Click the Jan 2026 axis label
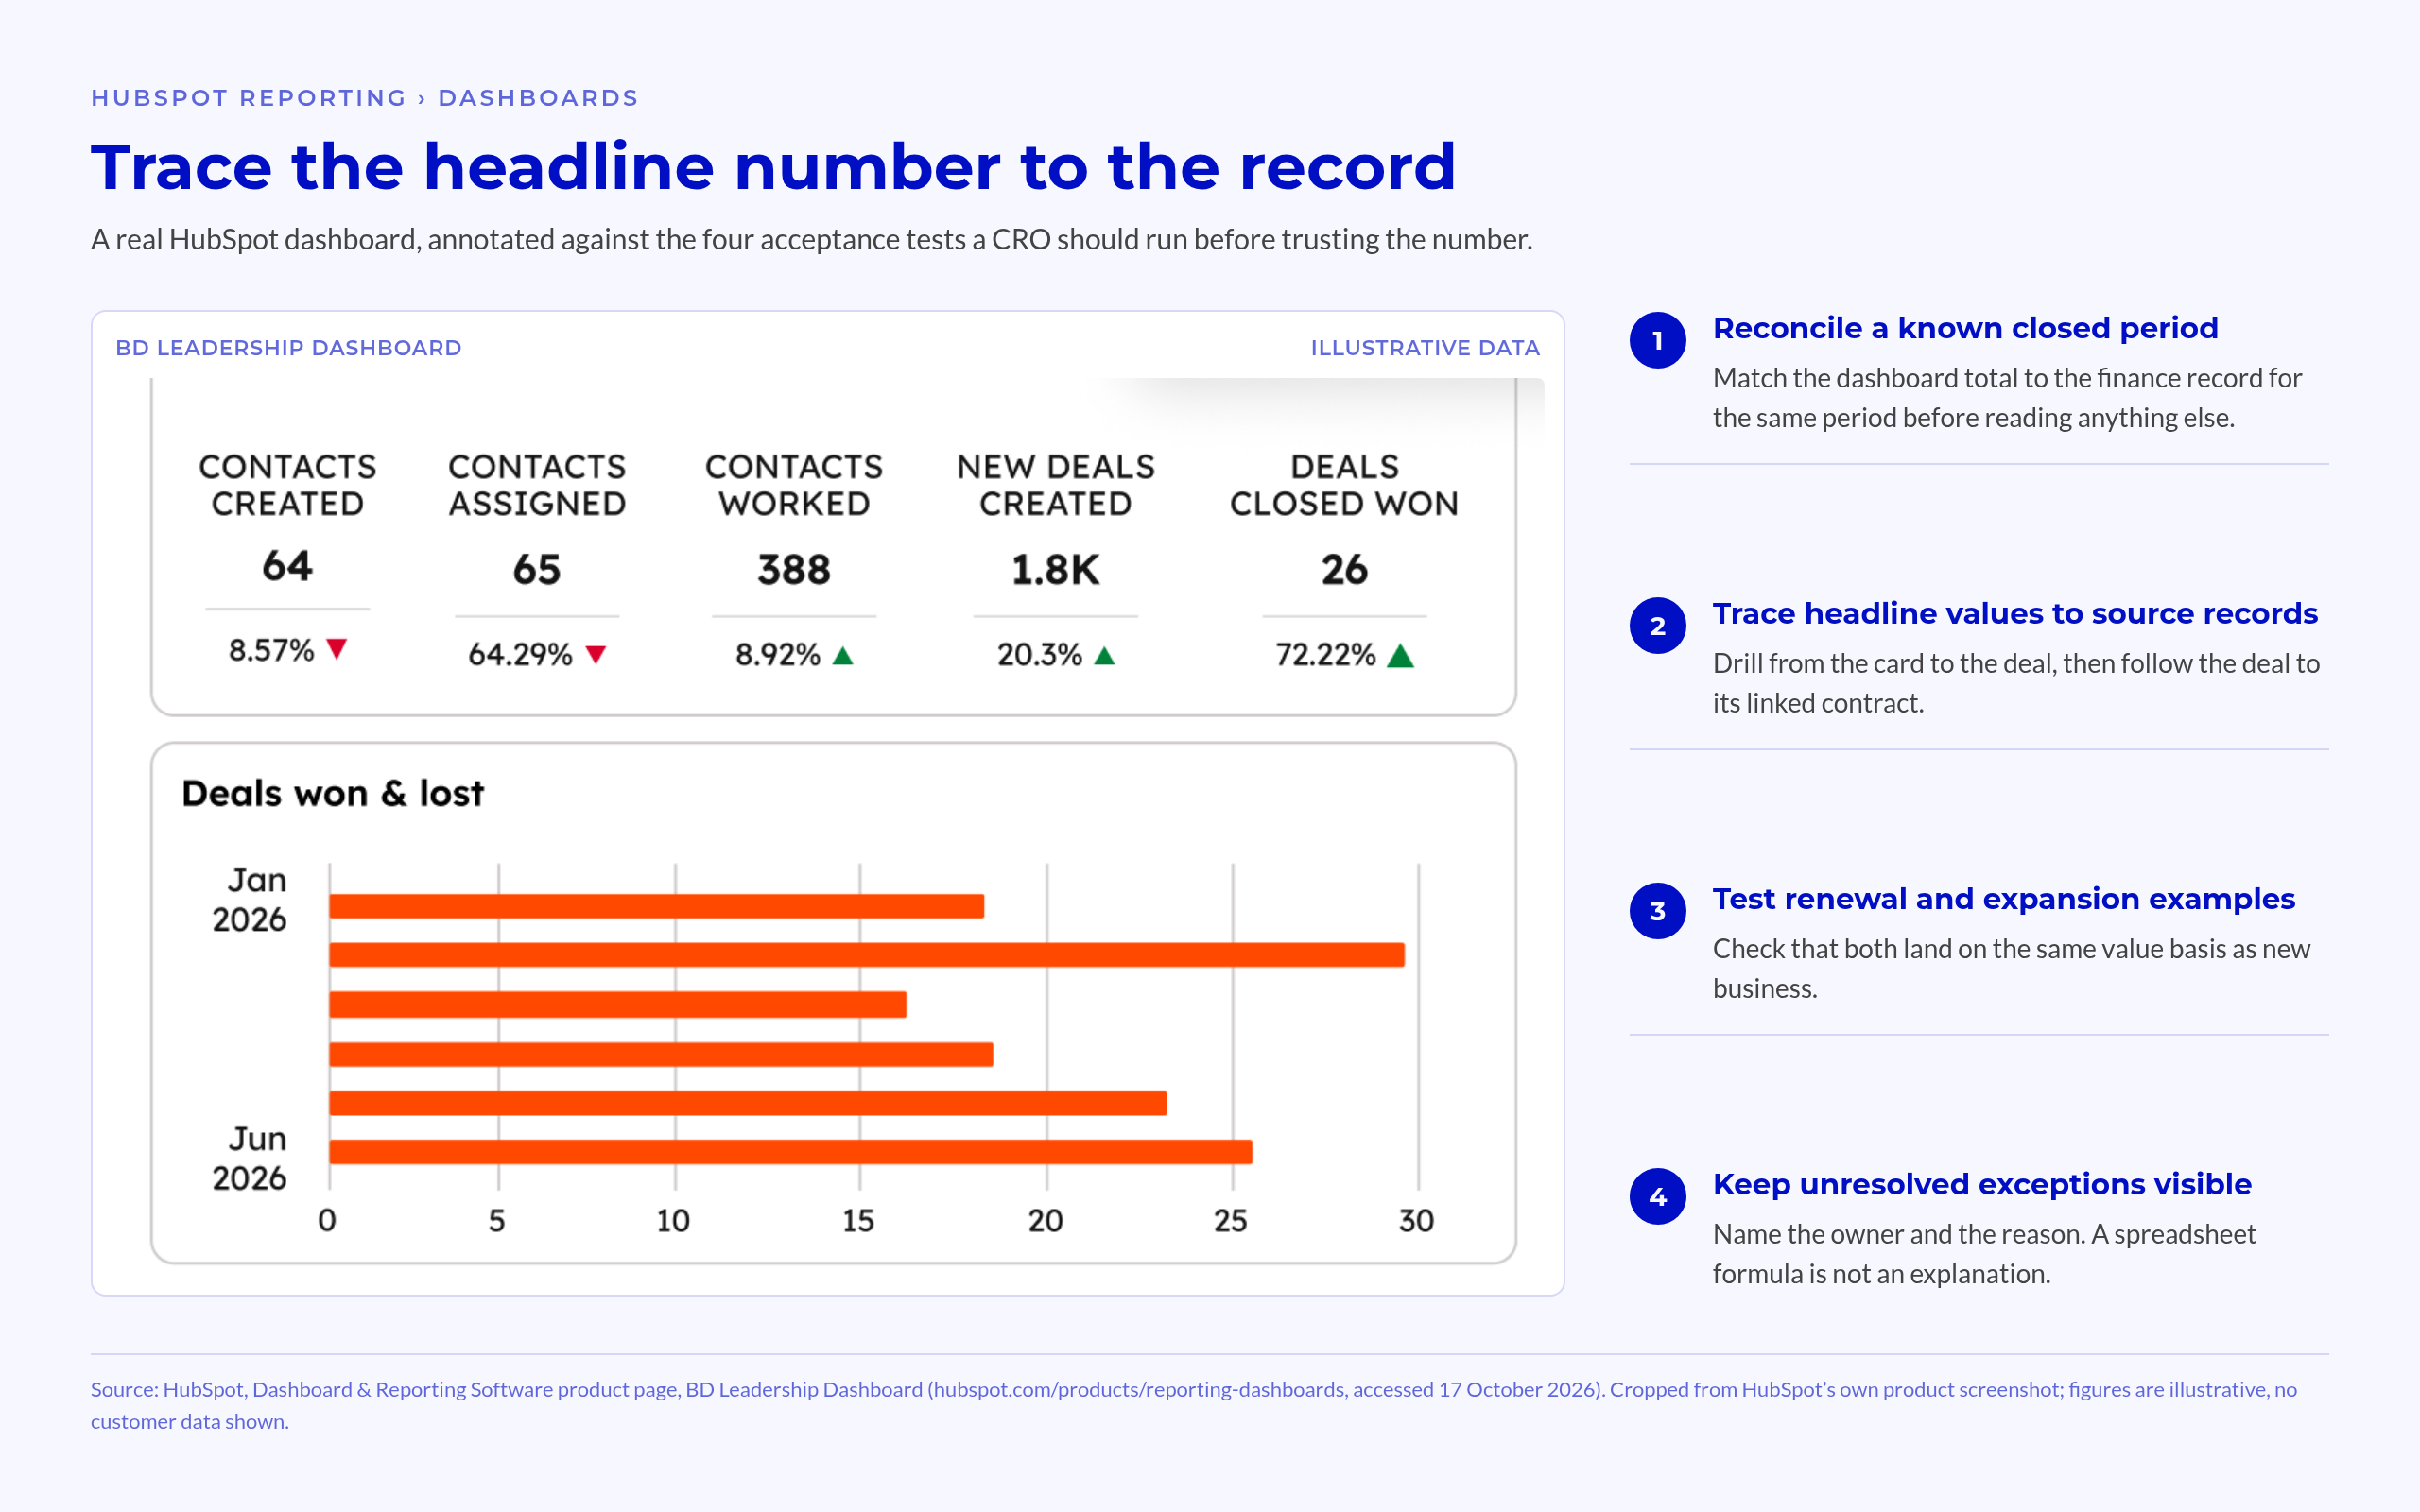The image size is (2420, 1512). pyautogui.click(x=250, y=900)
